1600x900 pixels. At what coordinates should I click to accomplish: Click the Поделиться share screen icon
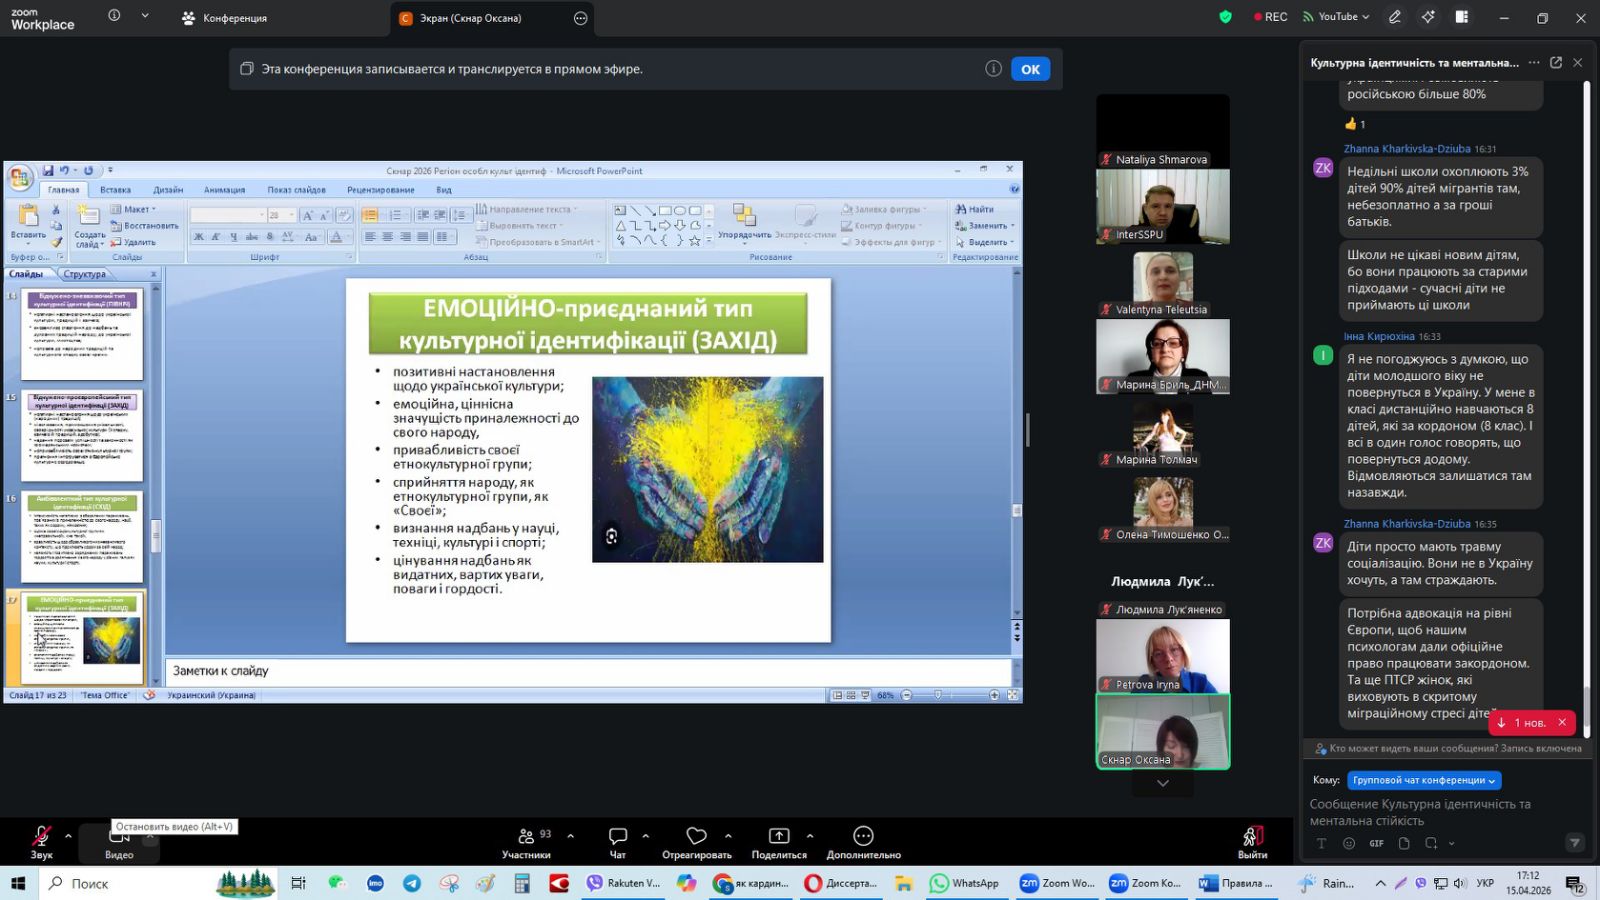coord(778,836)
